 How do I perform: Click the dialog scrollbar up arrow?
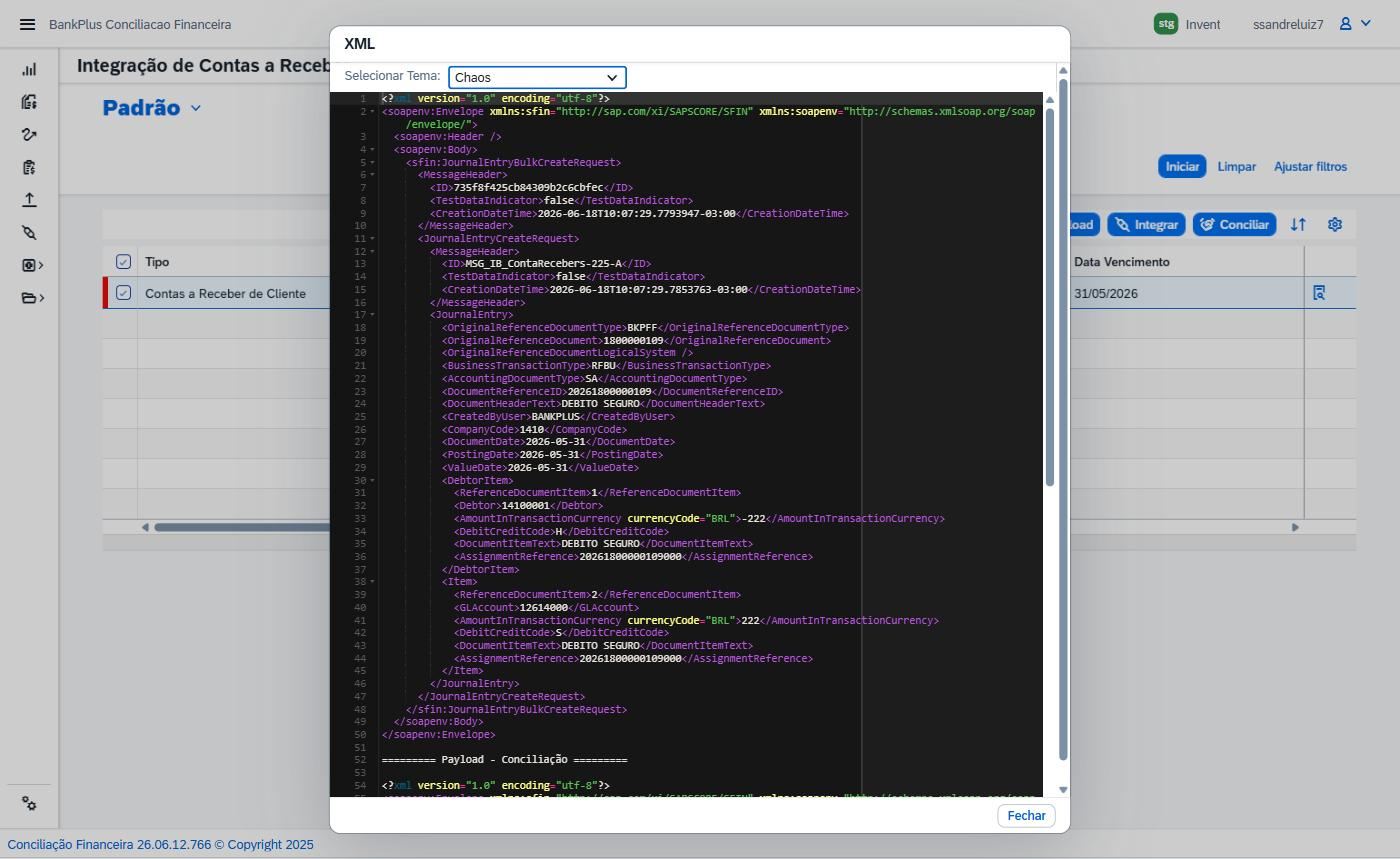pyautogui.click(x=1063, y=70)
